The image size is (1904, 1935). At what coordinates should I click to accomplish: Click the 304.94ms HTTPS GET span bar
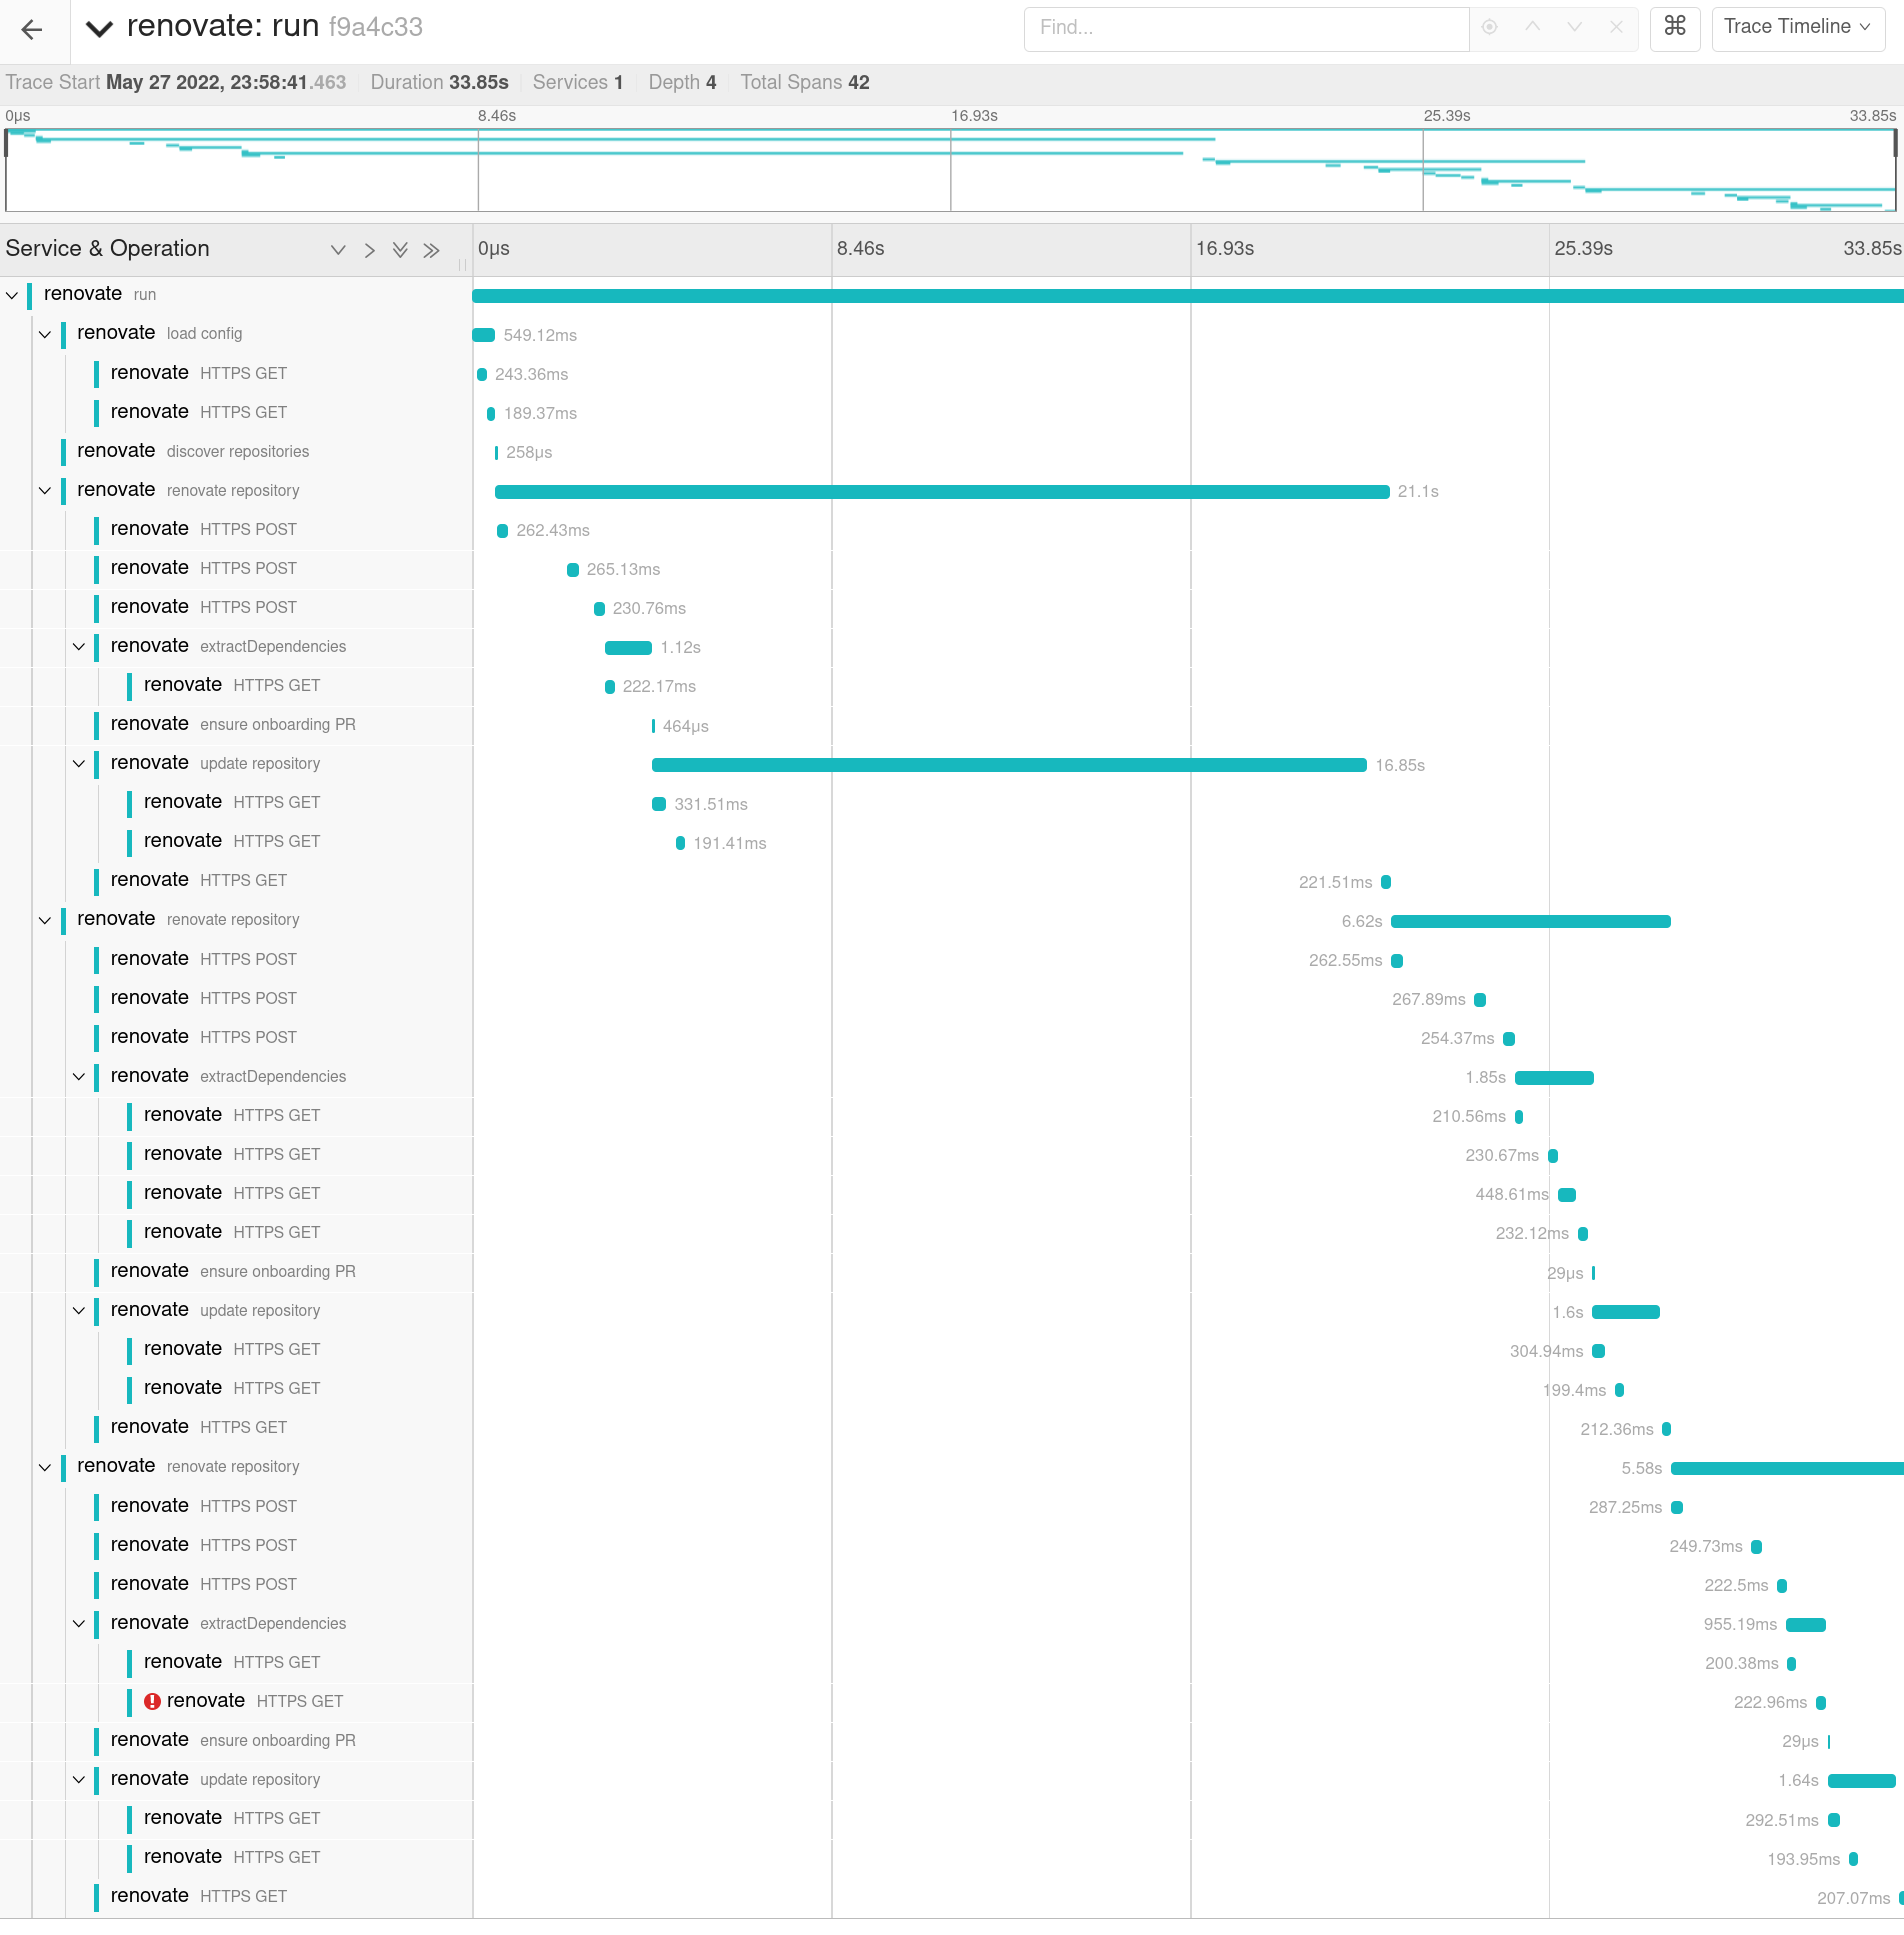click(1598, 1351)
